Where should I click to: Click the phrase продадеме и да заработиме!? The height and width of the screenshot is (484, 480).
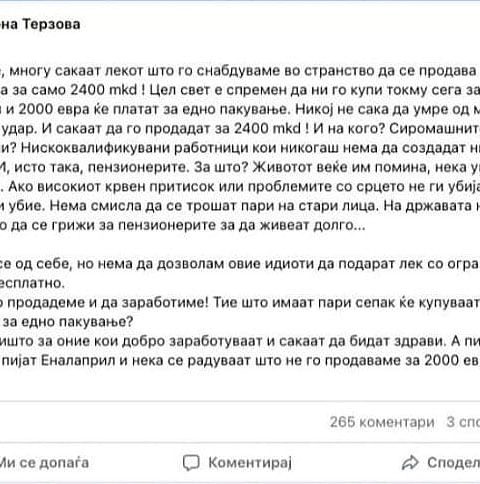(x=108, y=303)
